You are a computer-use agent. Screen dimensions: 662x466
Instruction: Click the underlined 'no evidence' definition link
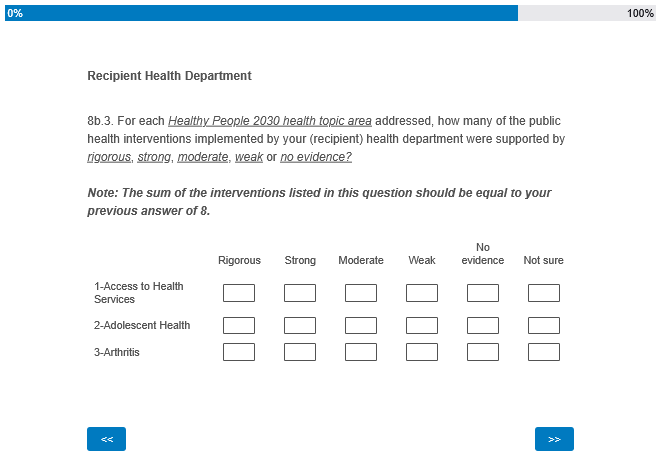(315, 157)
